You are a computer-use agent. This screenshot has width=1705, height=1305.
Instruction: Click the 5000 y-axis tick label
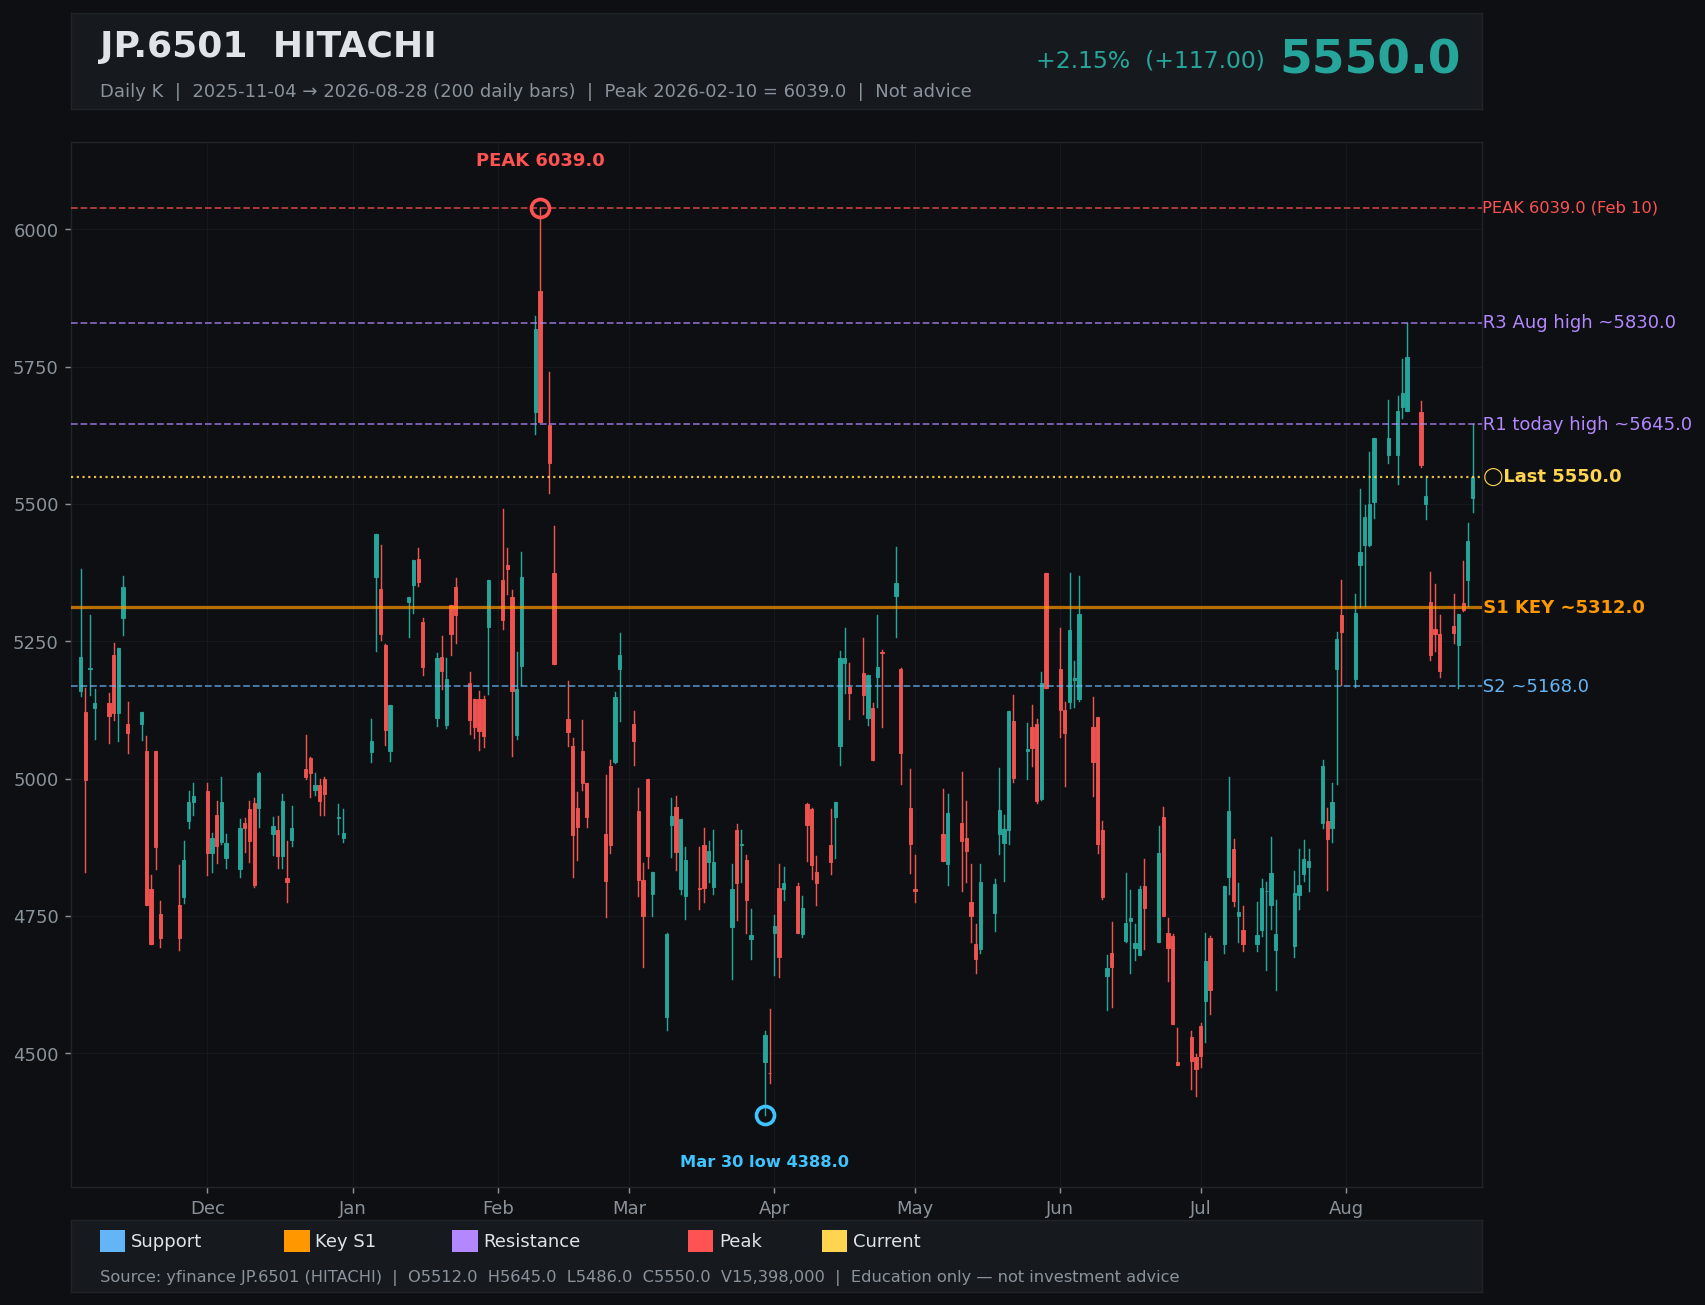point(36,780)
